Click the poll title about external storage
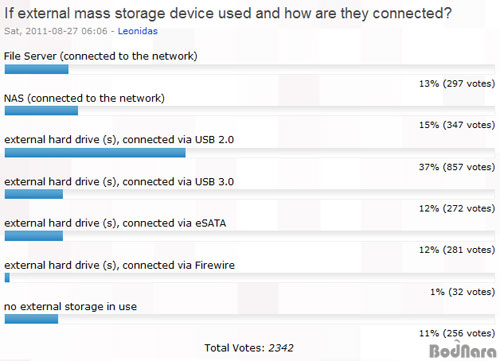The image size is (500, 361). pyautogui.click(x=228, y=13)
